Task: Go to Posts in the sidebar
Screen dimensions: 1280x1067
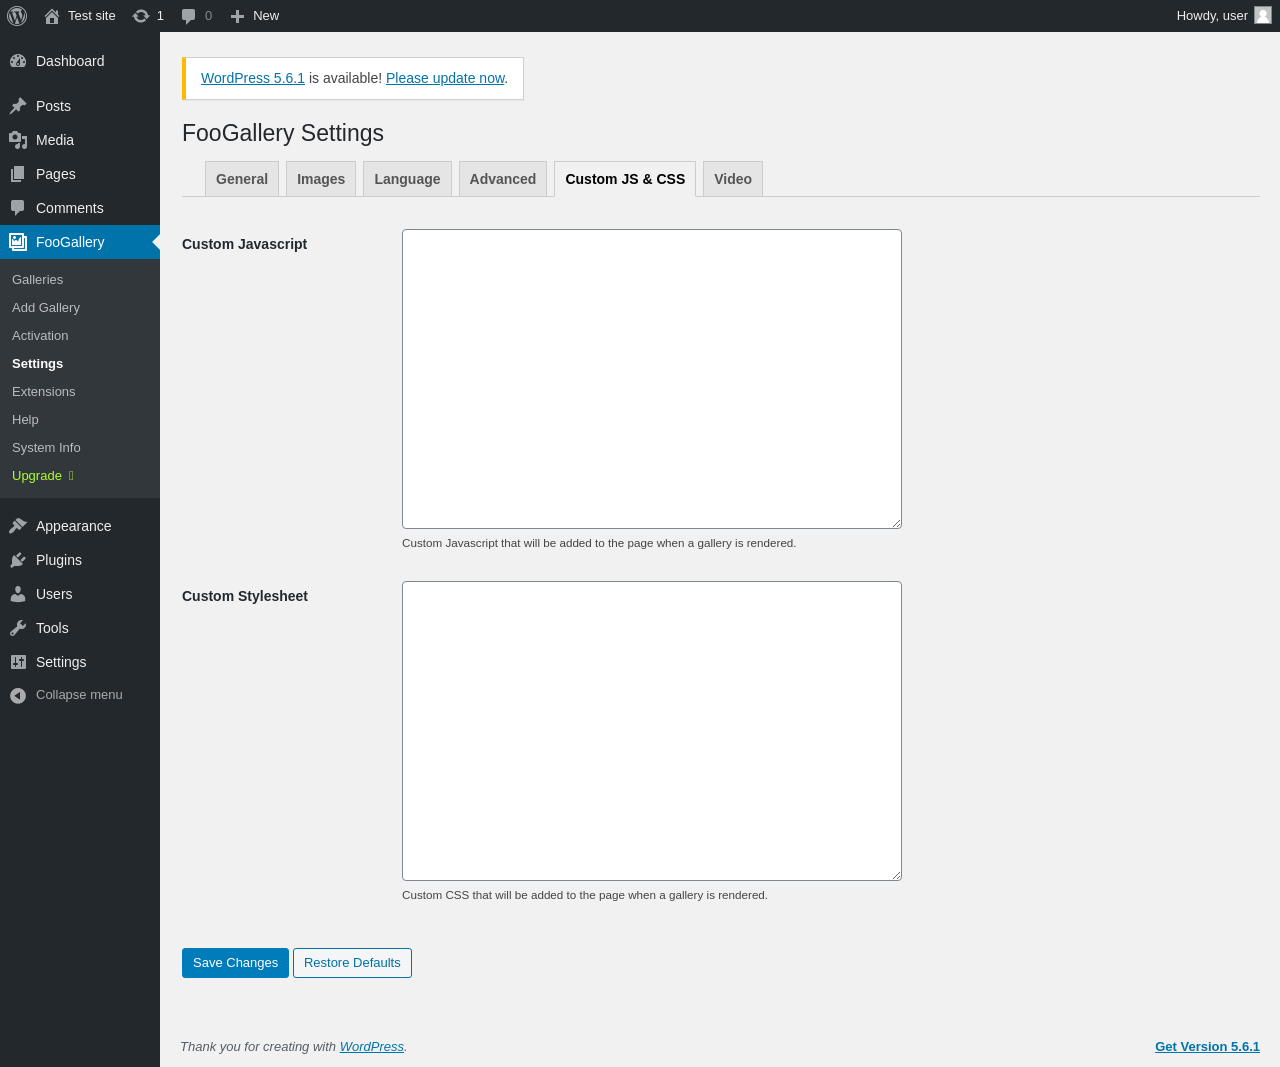Action: tap(80, 106)
